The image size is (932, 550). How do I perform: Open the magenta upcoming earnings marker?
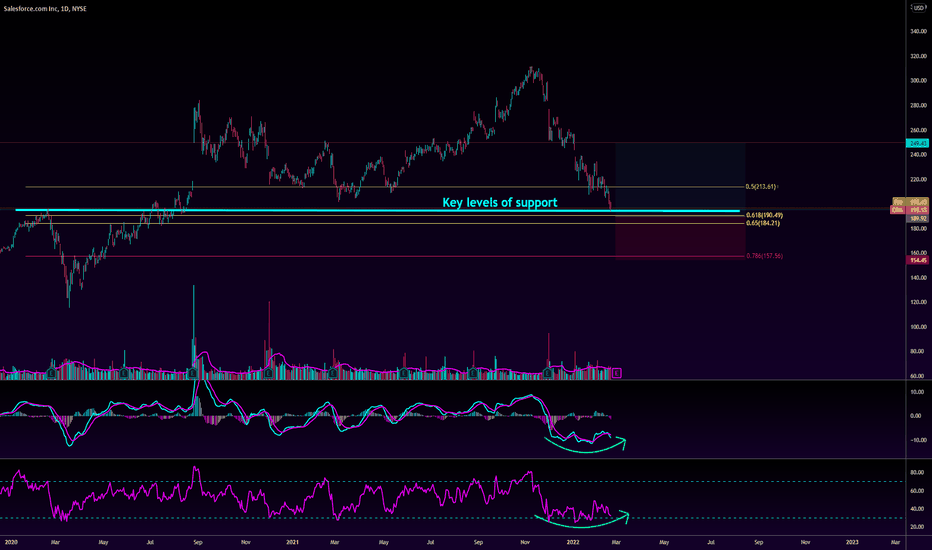pos(616,373)
